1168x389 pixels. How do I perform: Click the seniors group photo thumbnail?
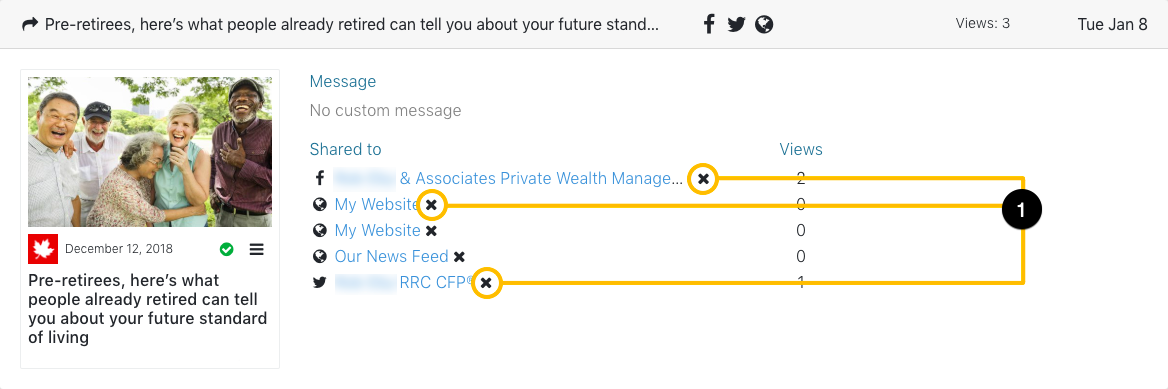point(150,152)
